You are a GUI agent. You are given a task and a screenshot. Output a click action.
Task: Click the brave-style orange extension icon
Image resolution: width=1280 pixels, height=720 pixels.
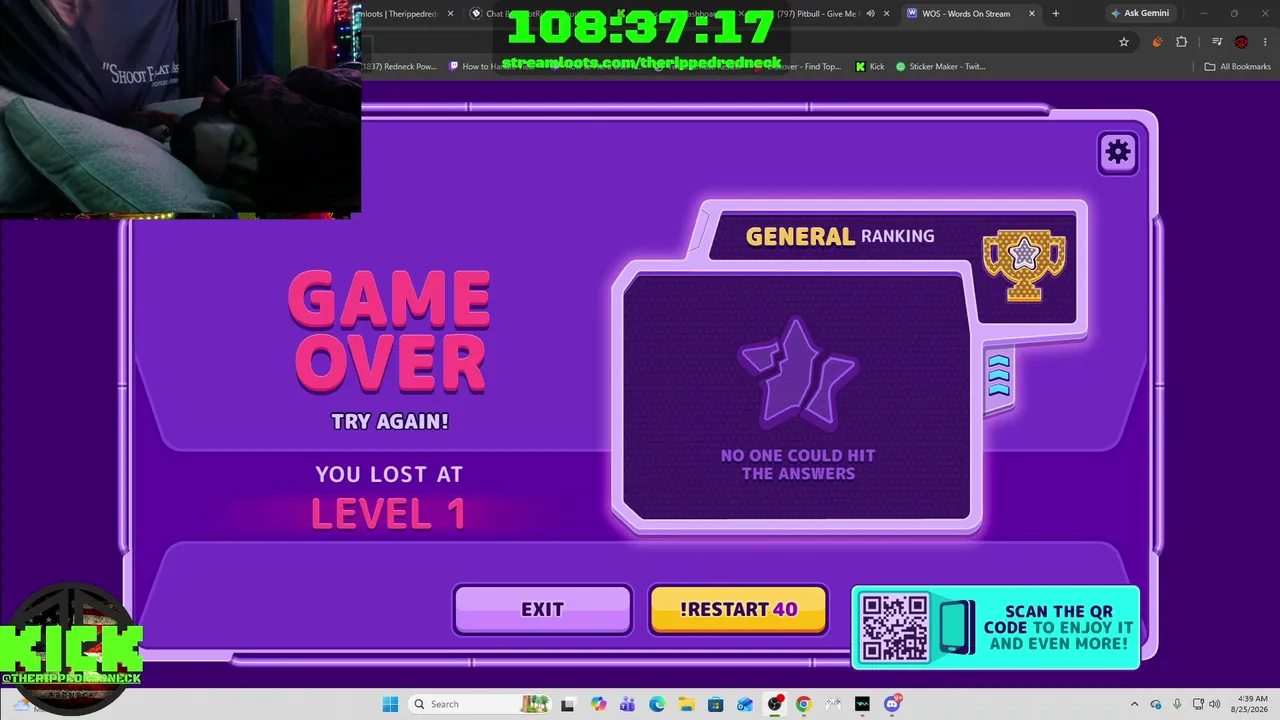coord(1158,42)
